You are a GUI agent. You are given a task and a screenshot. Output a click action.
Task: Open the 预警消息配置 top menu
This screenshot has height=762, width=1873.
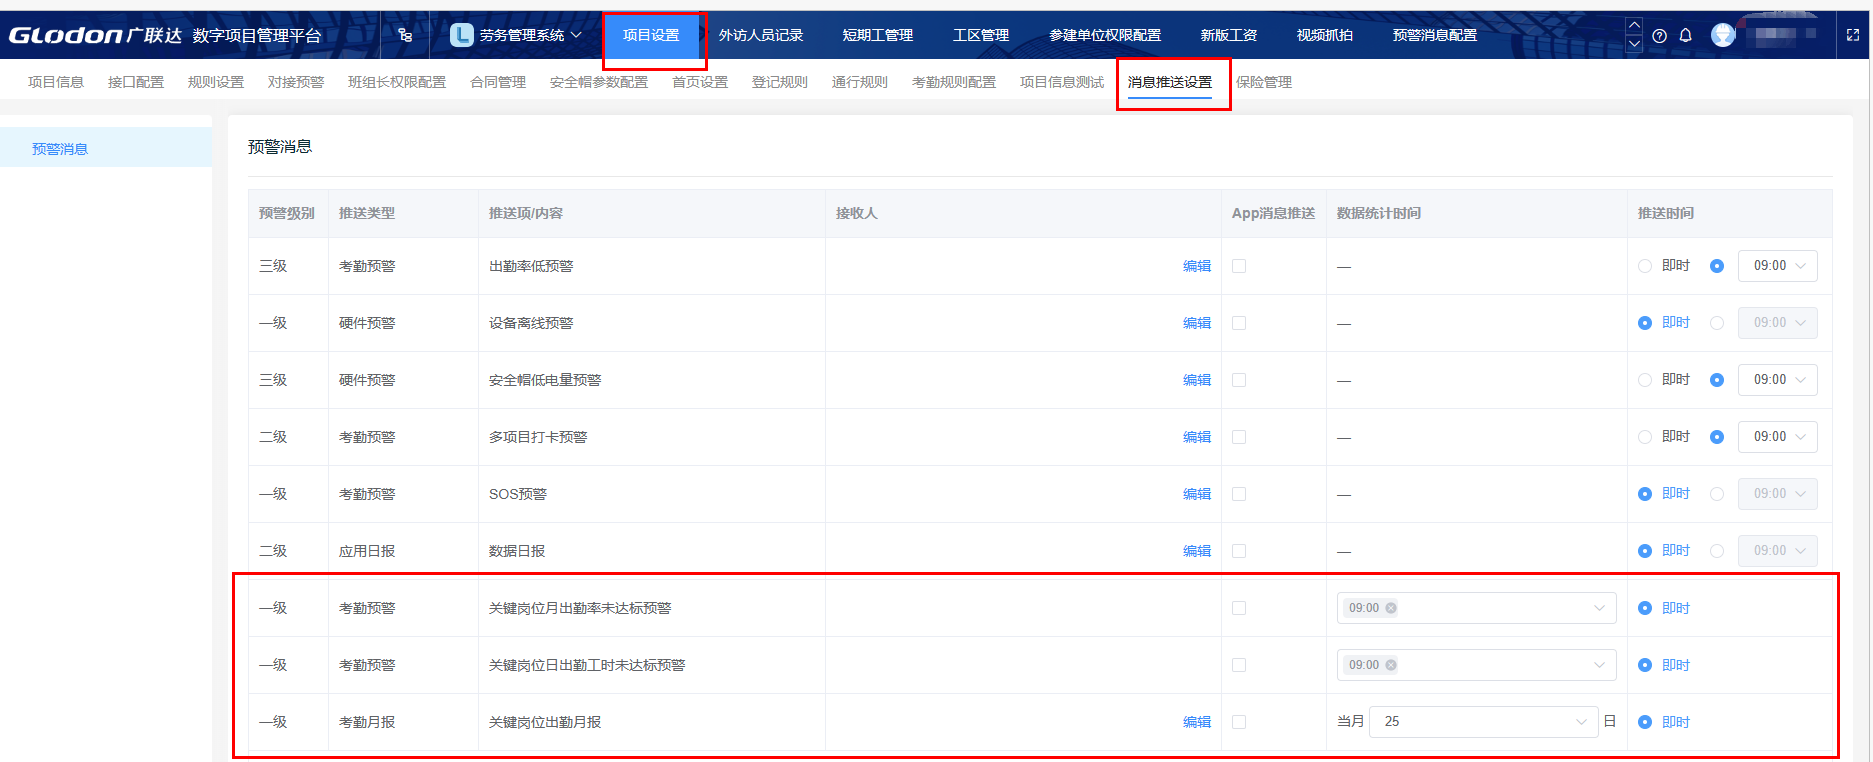pos(1435,35)
